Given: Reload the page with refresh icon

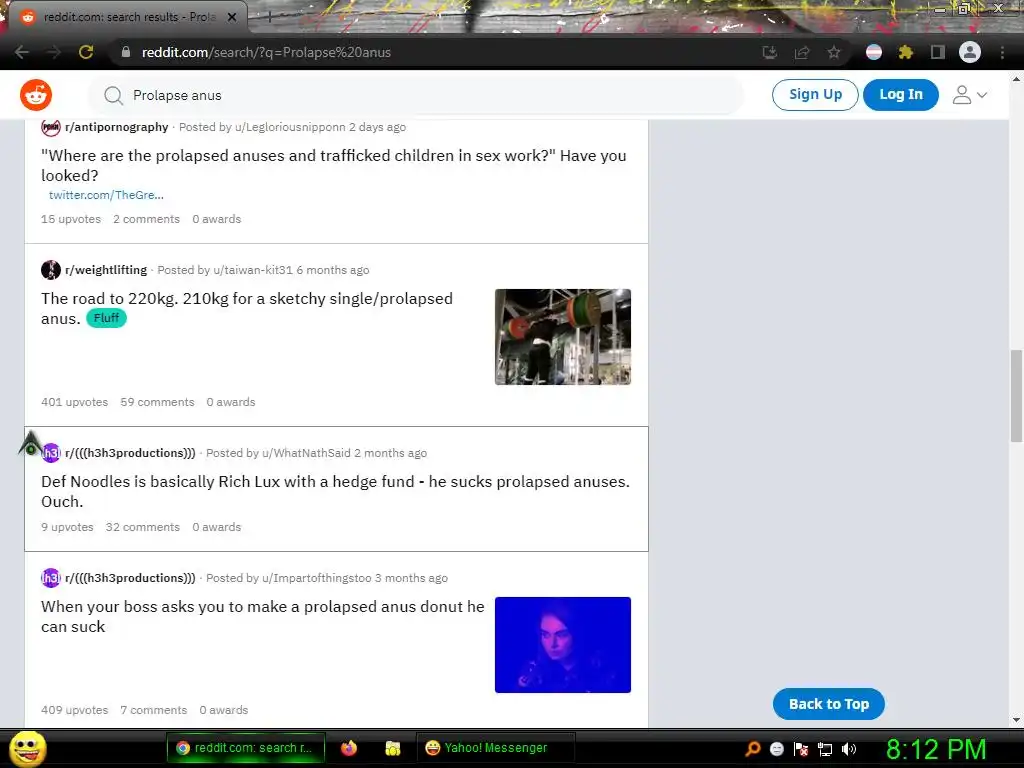Looking at the screenshot, I should click(86, 52).
